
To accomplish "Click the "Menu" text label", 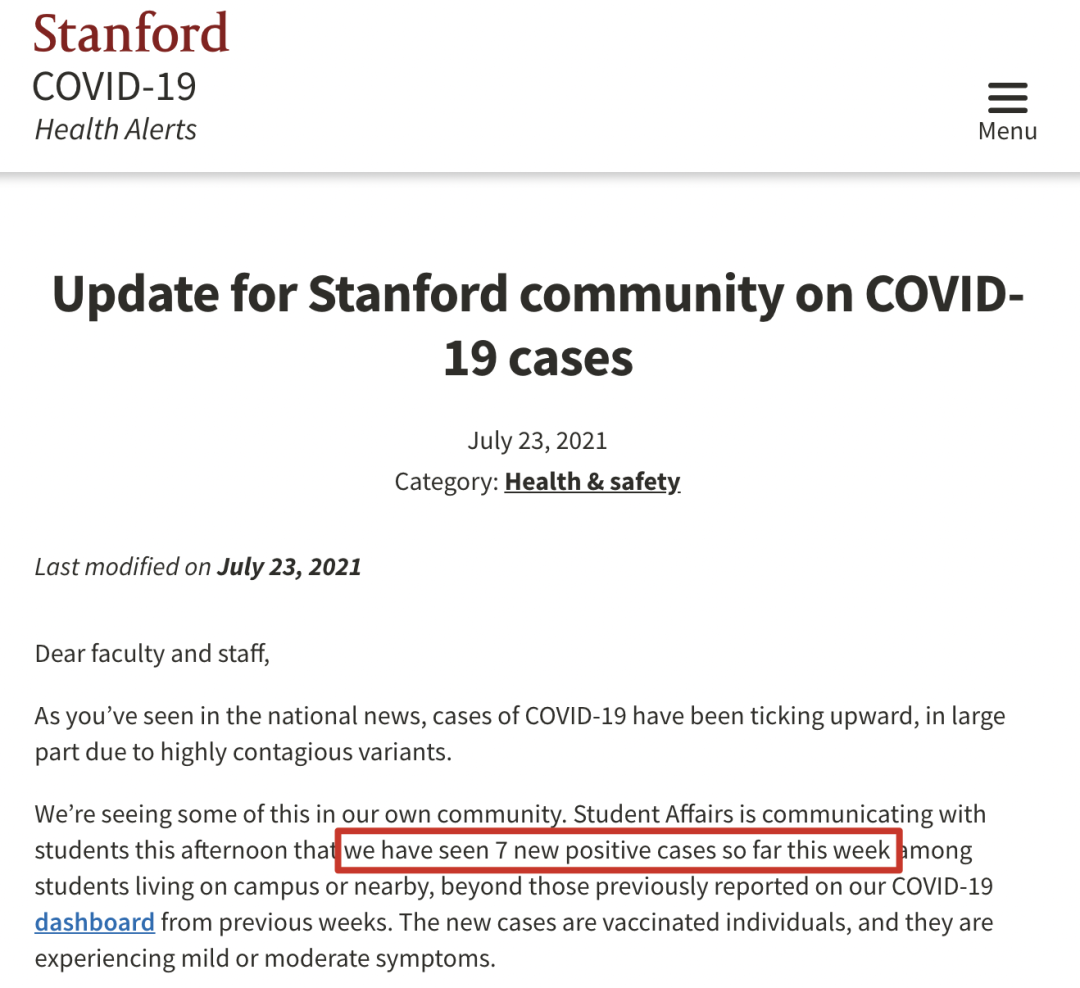I will point(1007,131).
